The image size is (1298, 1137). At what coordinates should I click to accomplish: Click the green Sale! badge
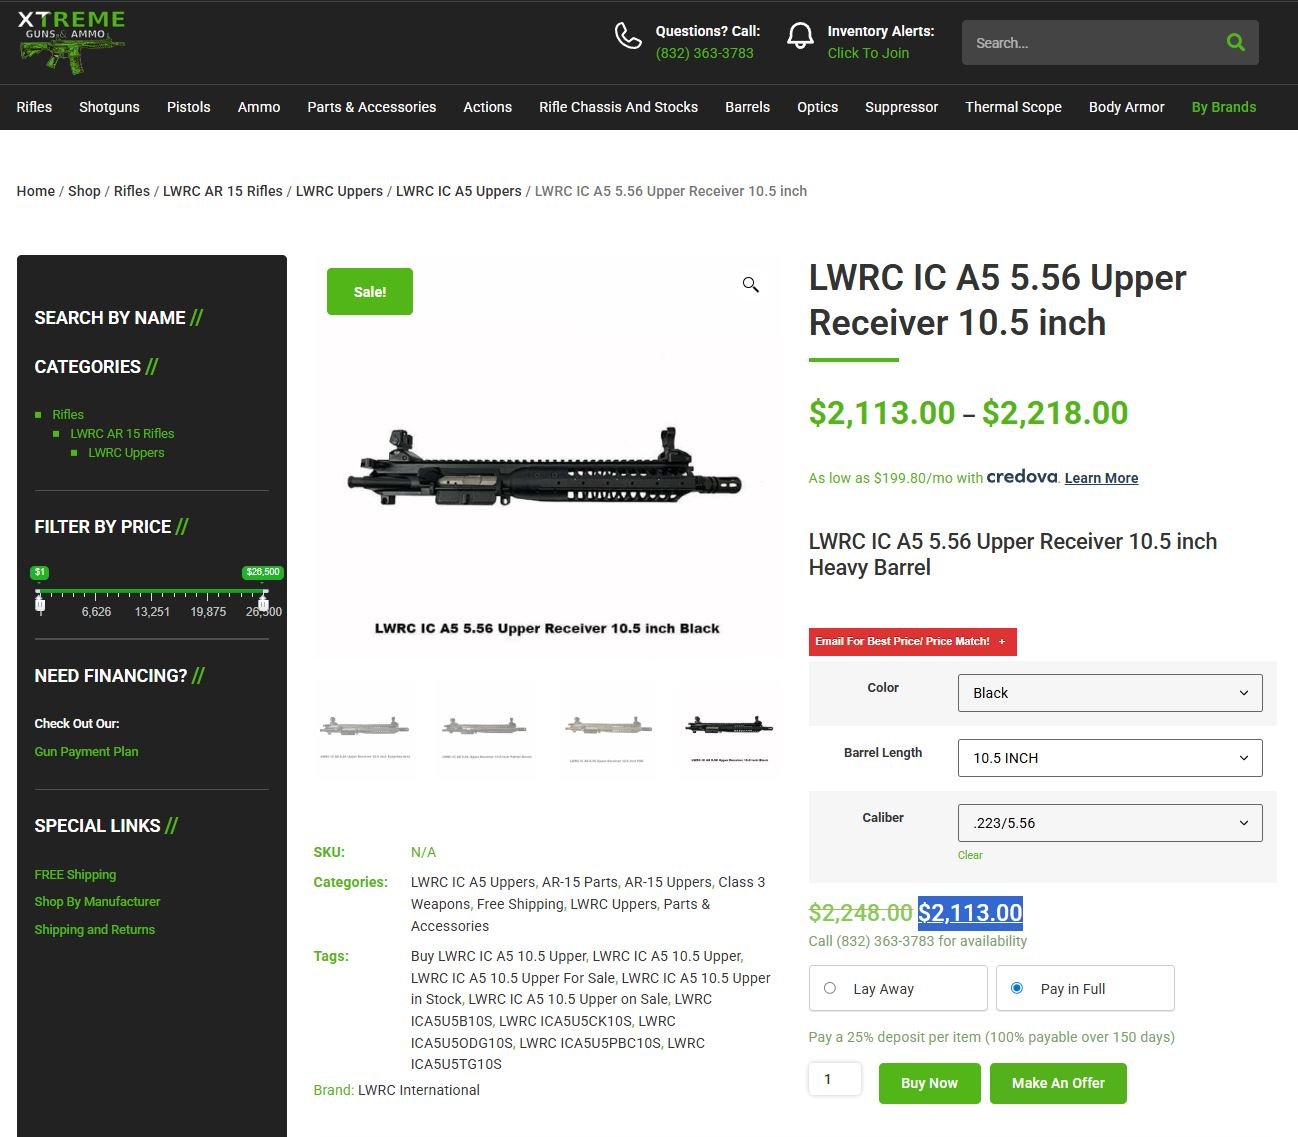pyautogui.click(x=369, y=292)
